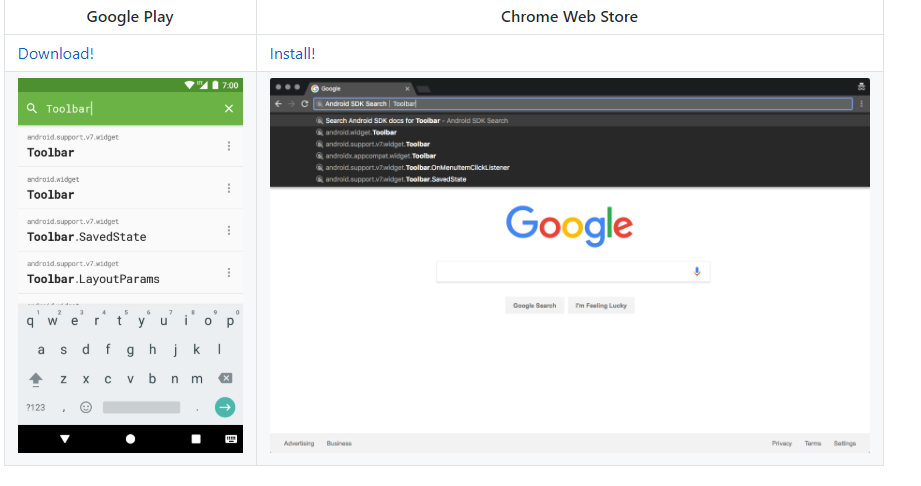
Task: Tap the backspace key on phone keyboard
Action: (x=225, y=378)
